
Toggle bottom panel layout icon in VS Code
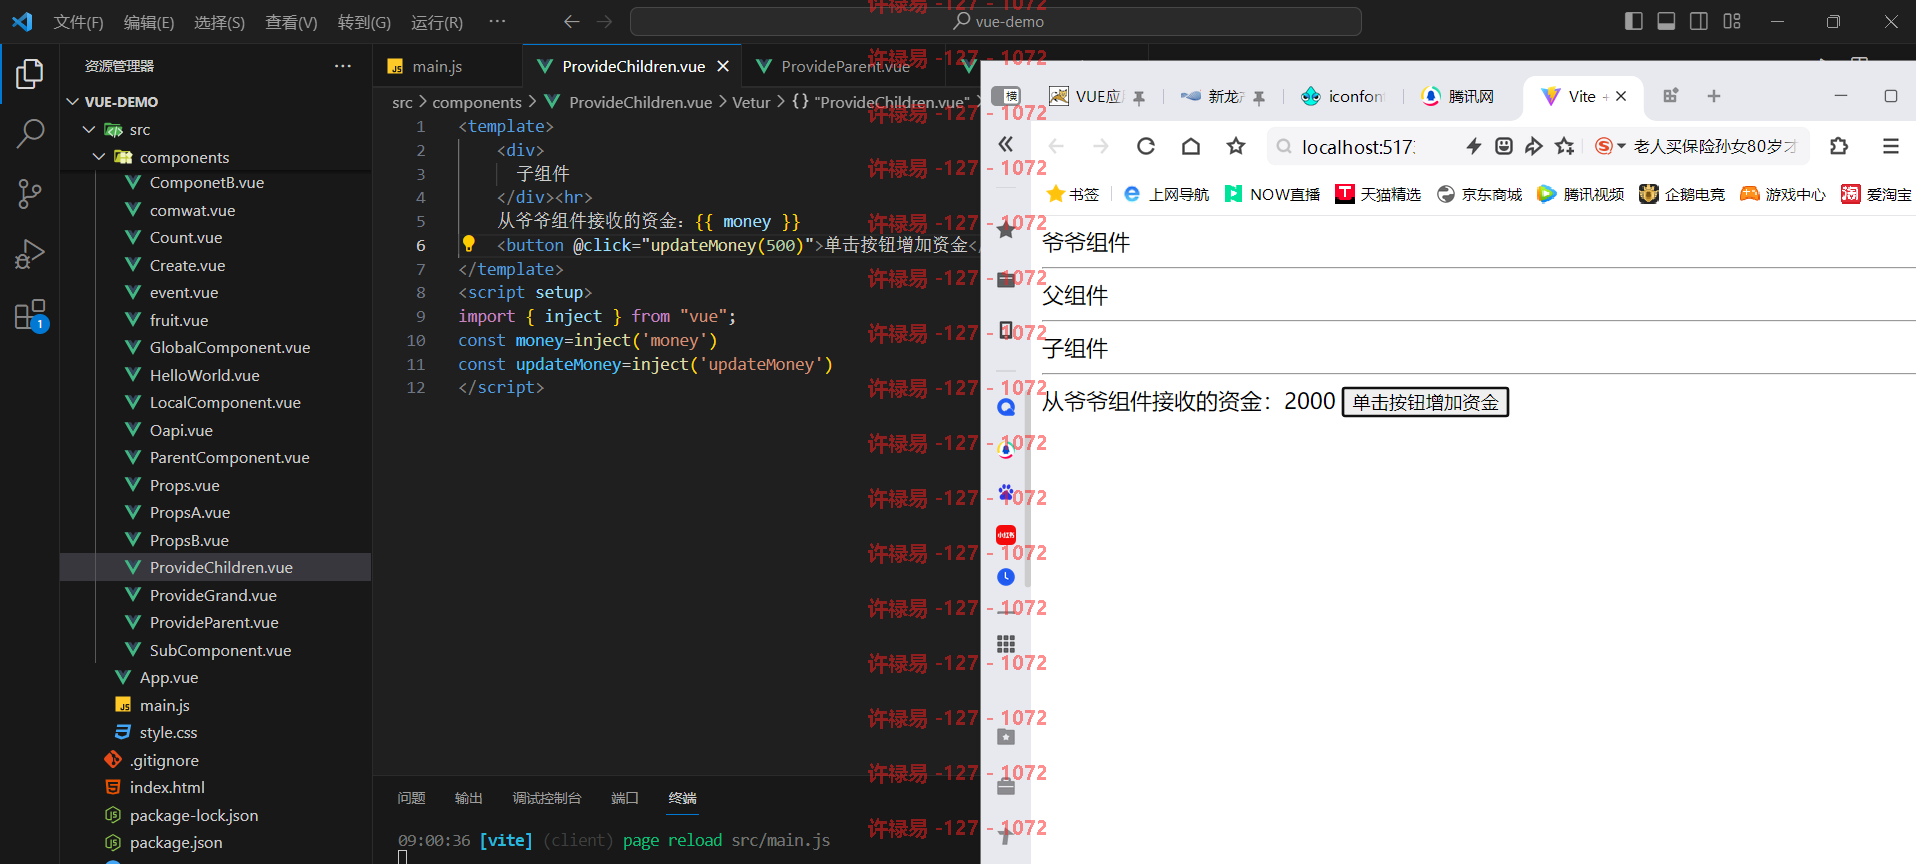(x=1666, y=21)
